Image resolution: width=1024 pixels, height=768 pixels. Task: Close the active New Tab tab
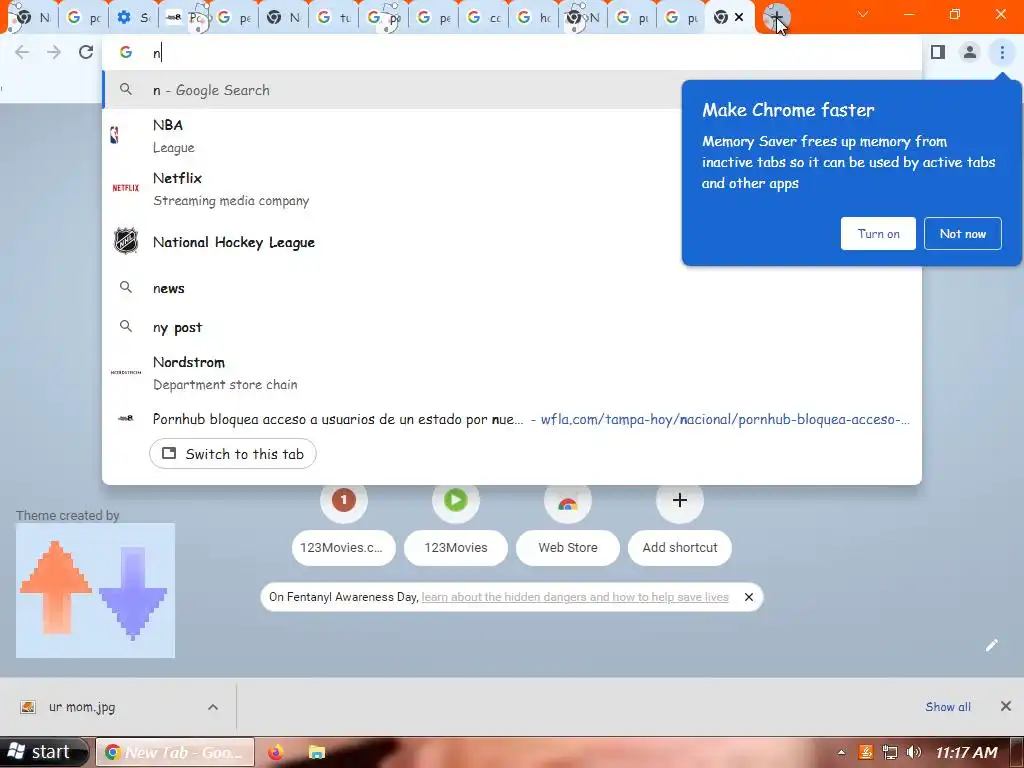click(x=739, y=18)
